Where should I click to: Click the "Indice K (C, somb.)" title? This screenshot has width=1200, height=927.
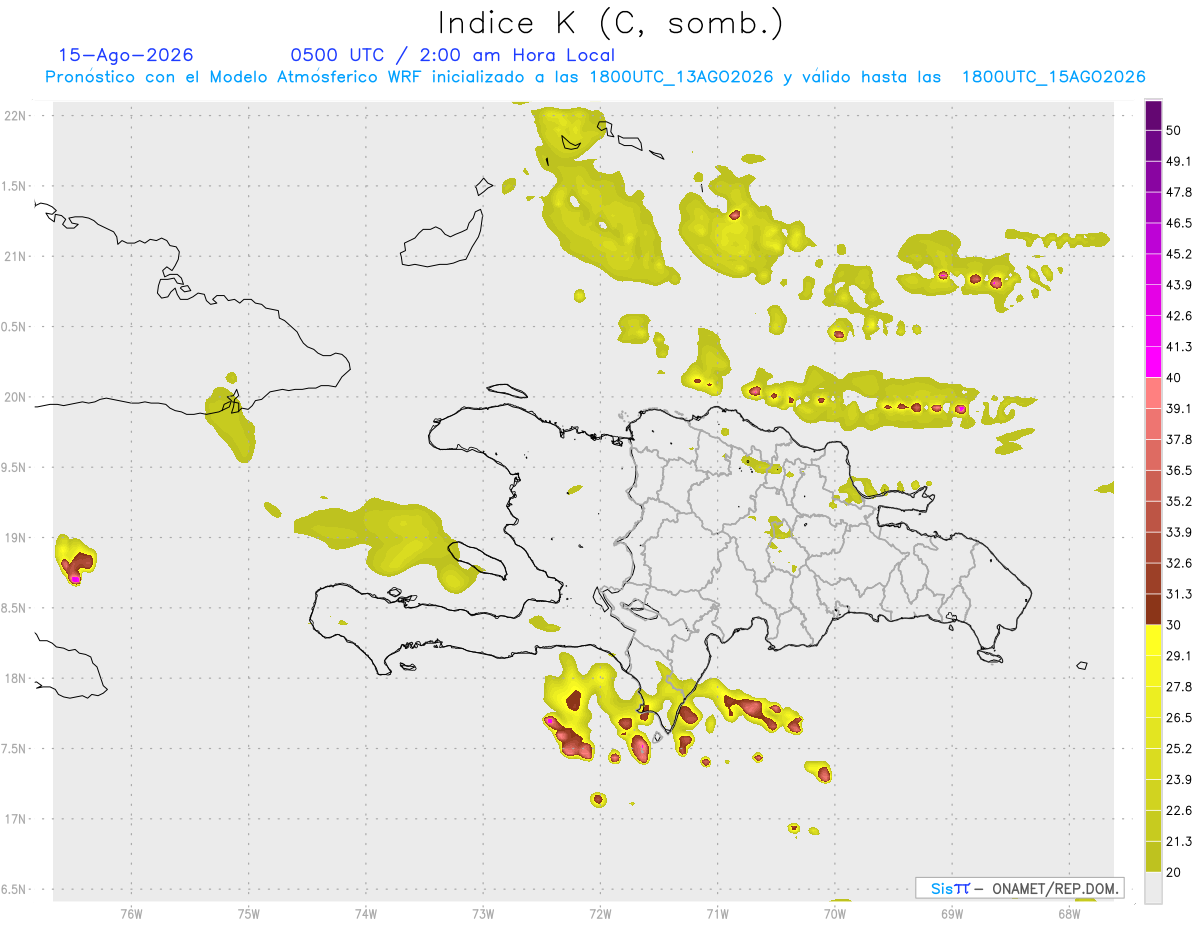[x=611, y=23]
